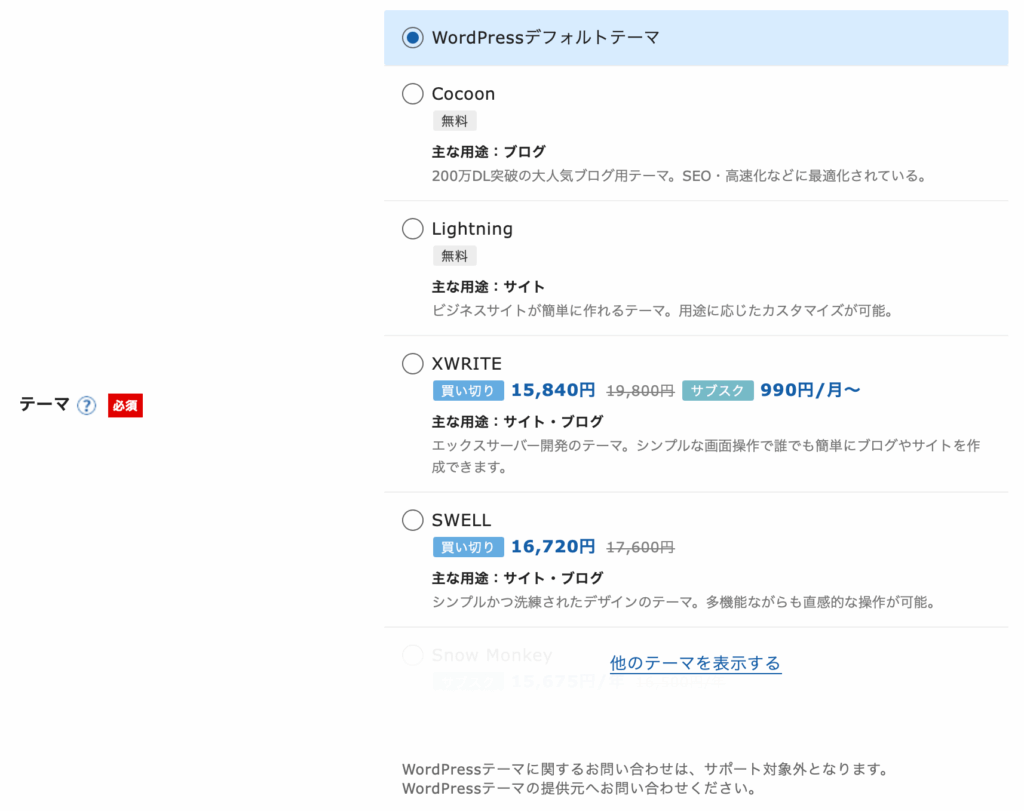Click 主な用途：サイト・ブログ under XWRITE
Image resolution: width=1024 pixels, height=811 pixels.
pos(517,422)
